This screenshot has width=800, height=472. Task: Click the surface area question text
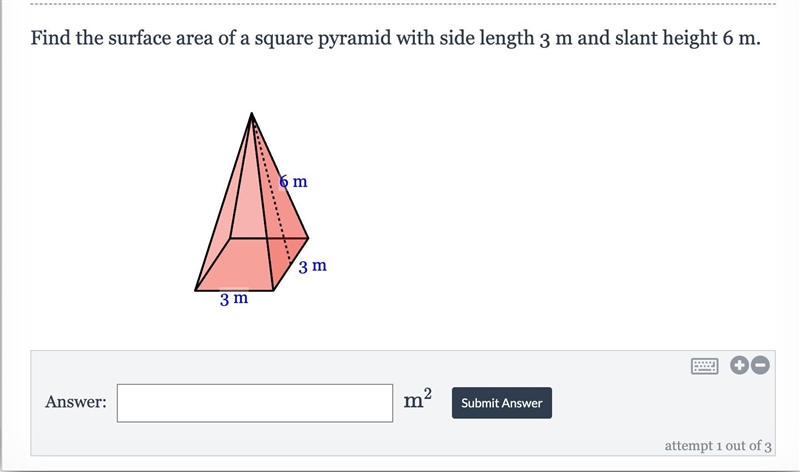[x=395, y=38]
